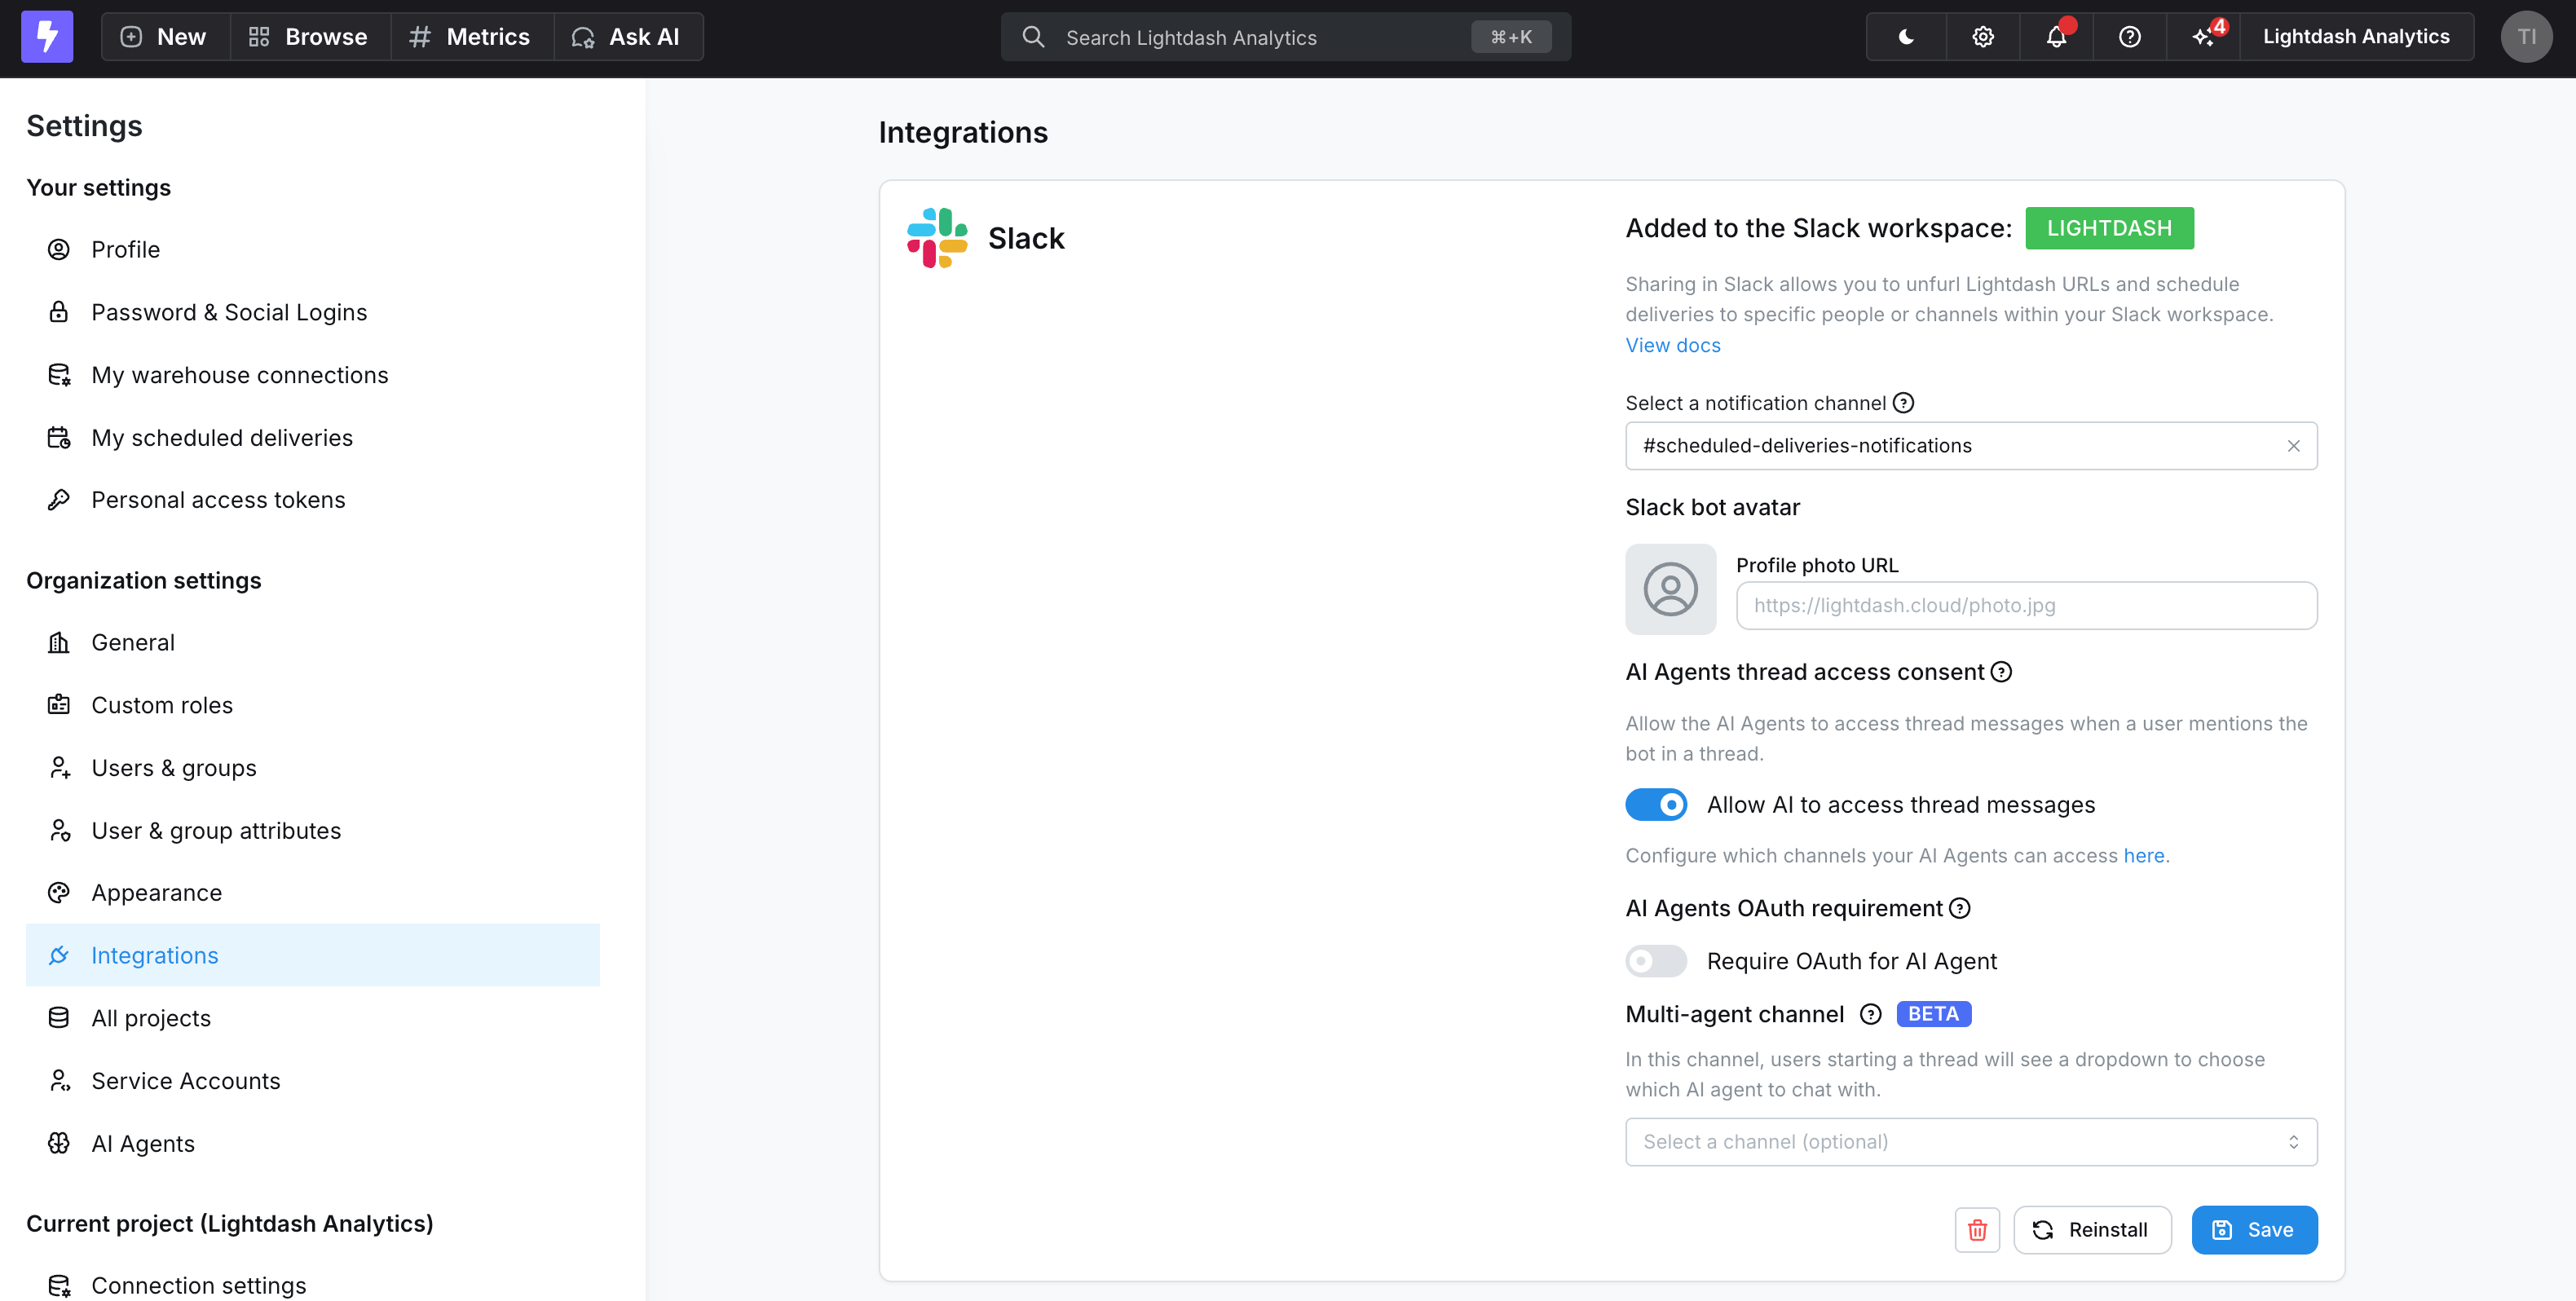Open Service Accounts settings

pos(312,1081)
